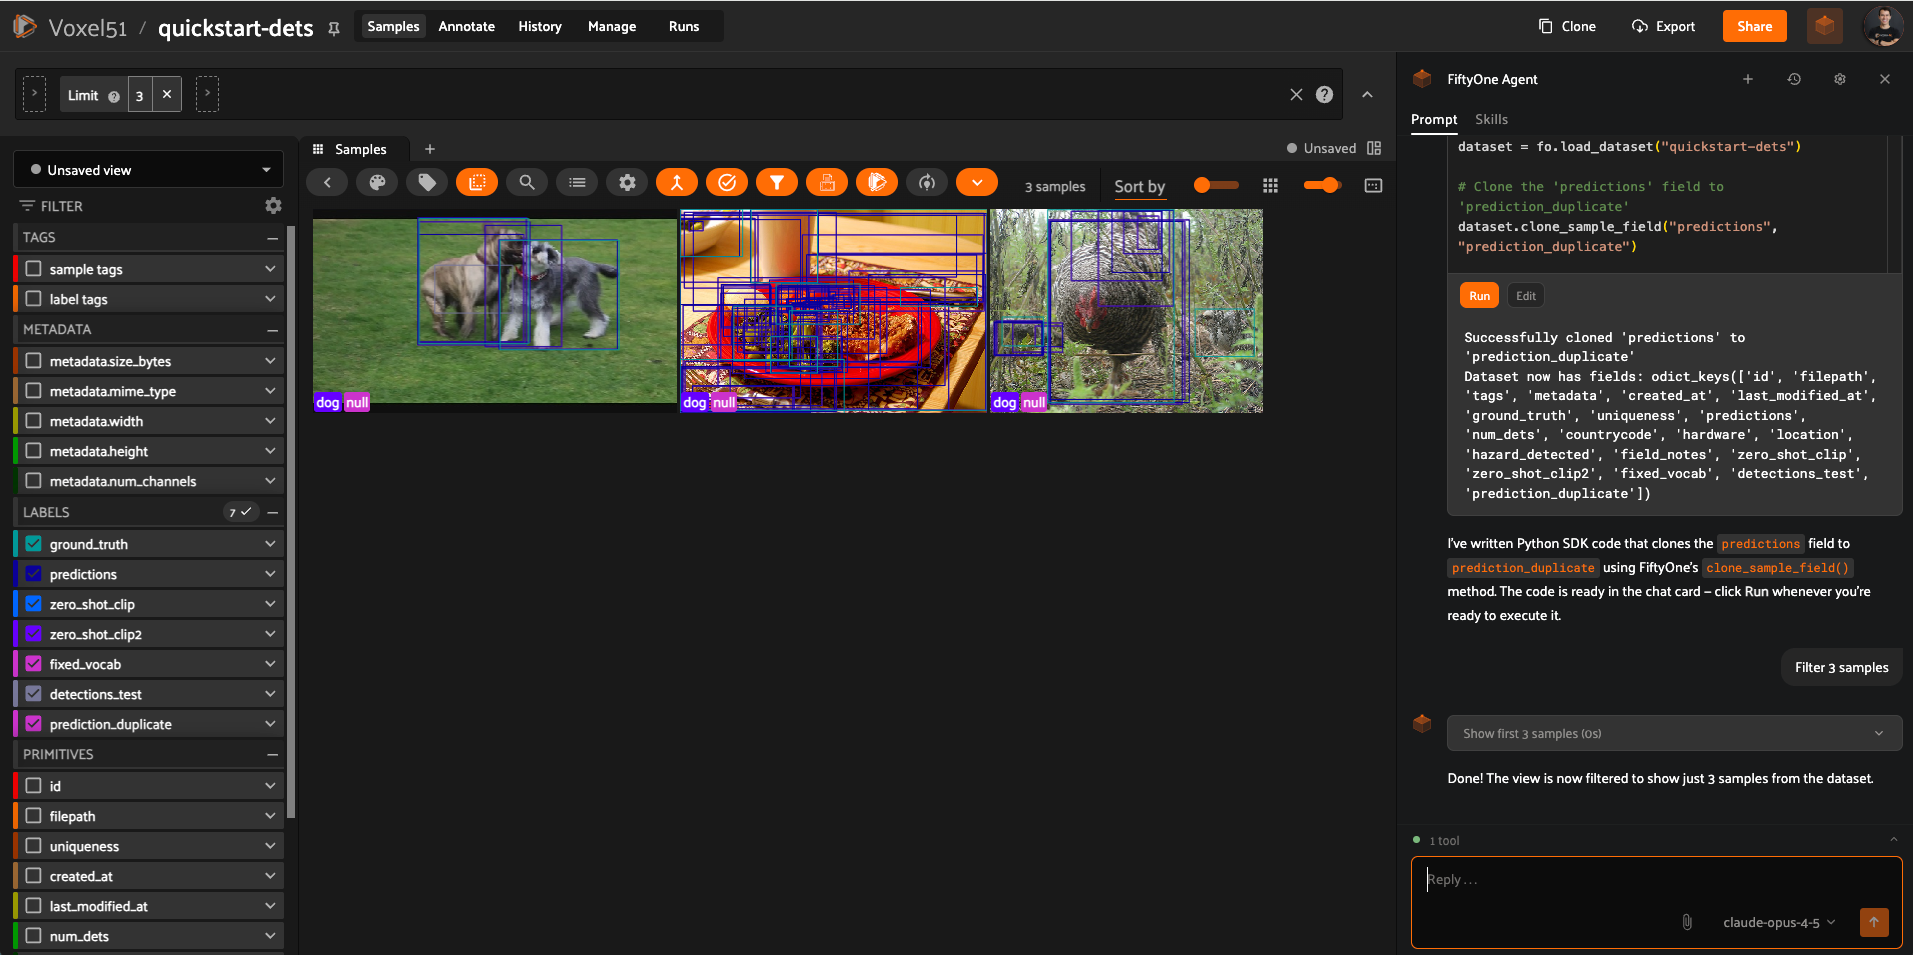Click the orange funnel filter icon
The width and height of the screenshot is (1913, 955).
pyautogui.click(x=777, y=182)
